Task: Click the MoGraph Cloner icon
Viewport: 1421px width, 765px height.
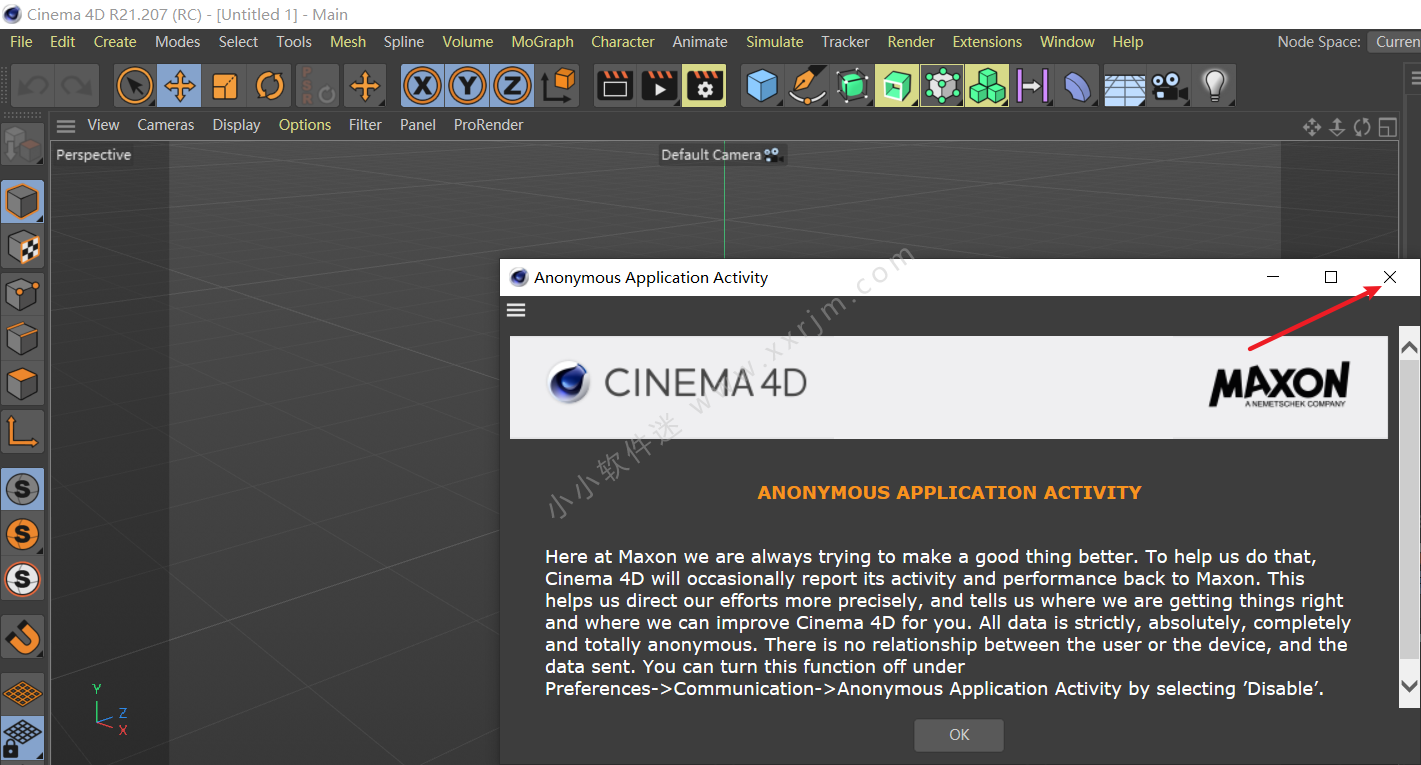Action: point(942,86)
